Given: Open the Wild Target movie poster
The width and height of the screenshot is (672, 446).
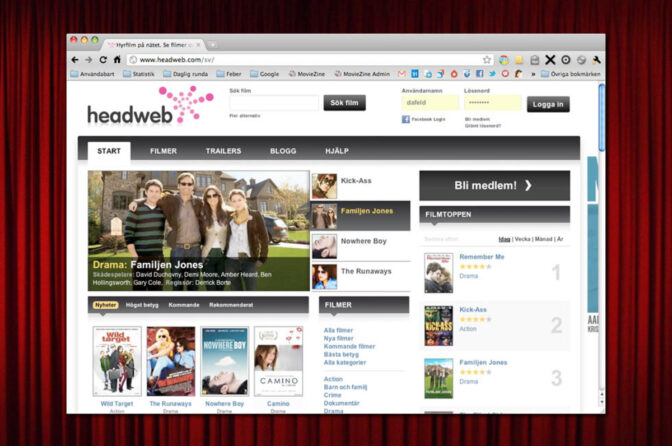Looking at the screenshot, I should [x=117, y=361].
